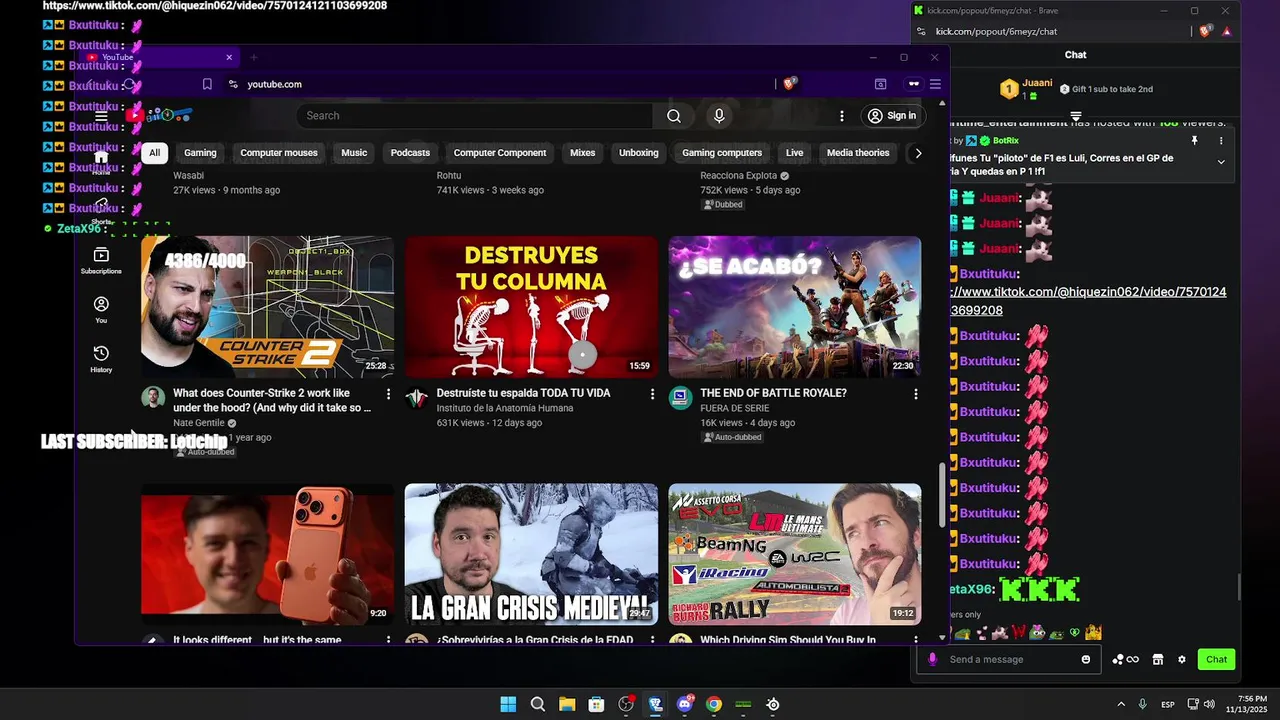Click the YouTube page vertical scrollbar thumb
This screenshot has width=1280, height=720.
(x=942, y=496)
